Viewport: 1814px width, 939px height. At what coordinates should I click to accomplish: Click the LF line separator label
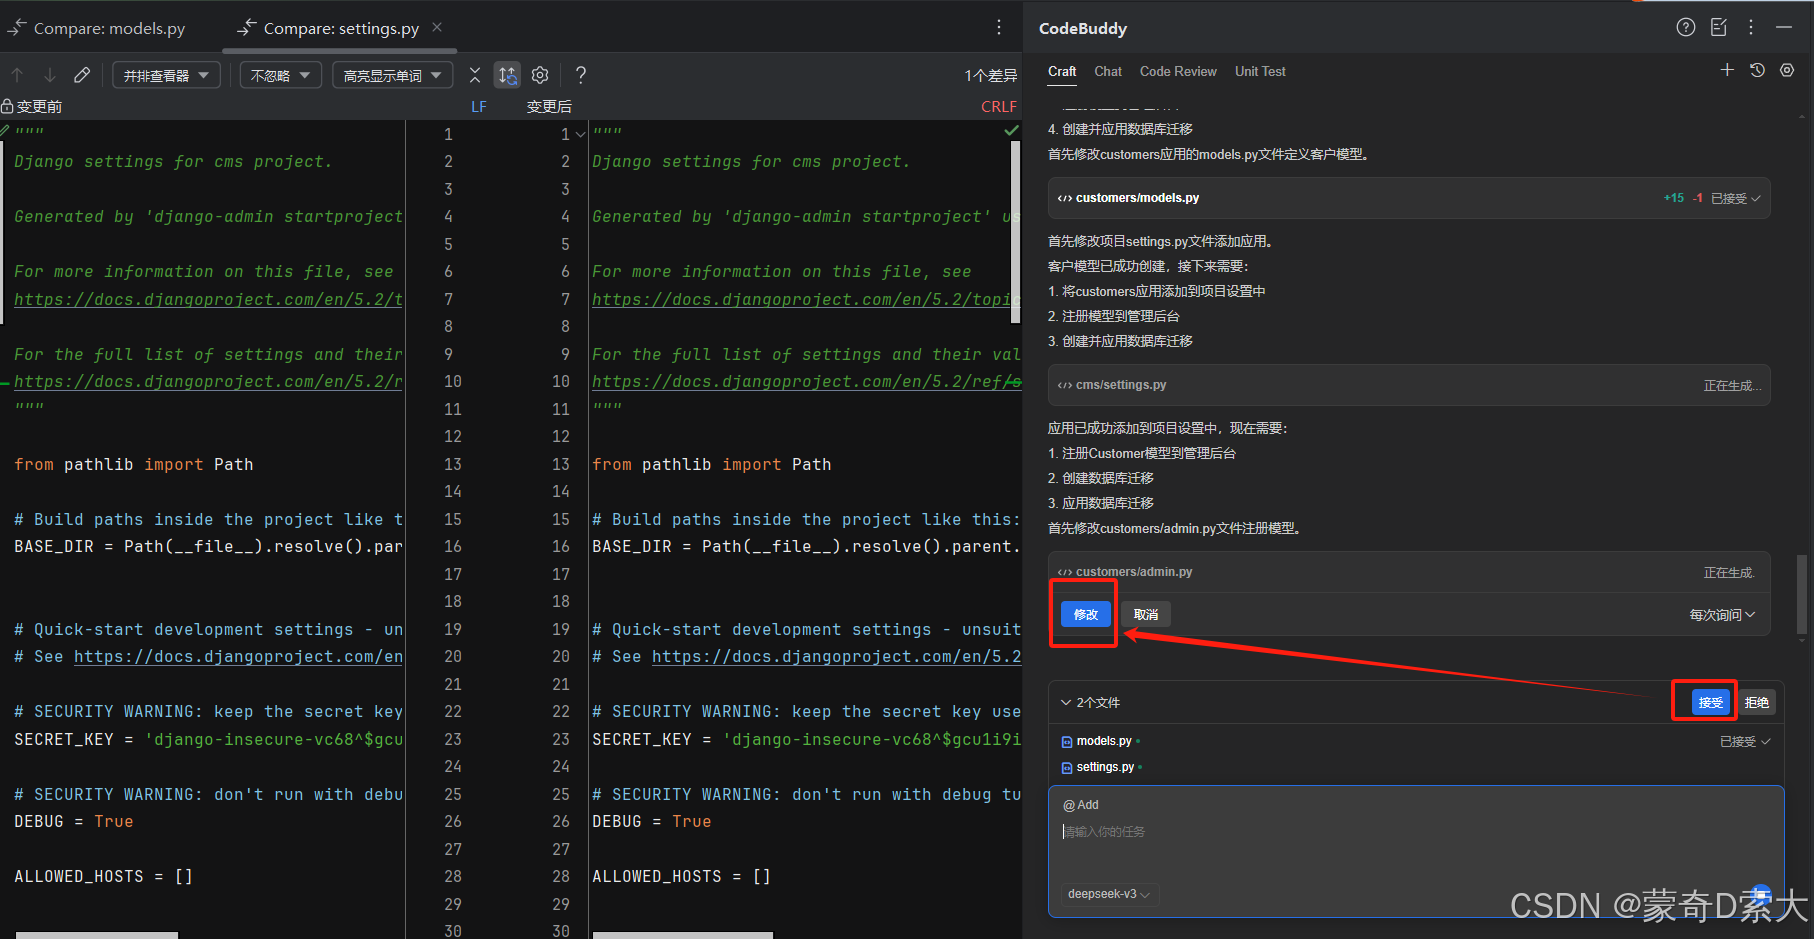479,106
